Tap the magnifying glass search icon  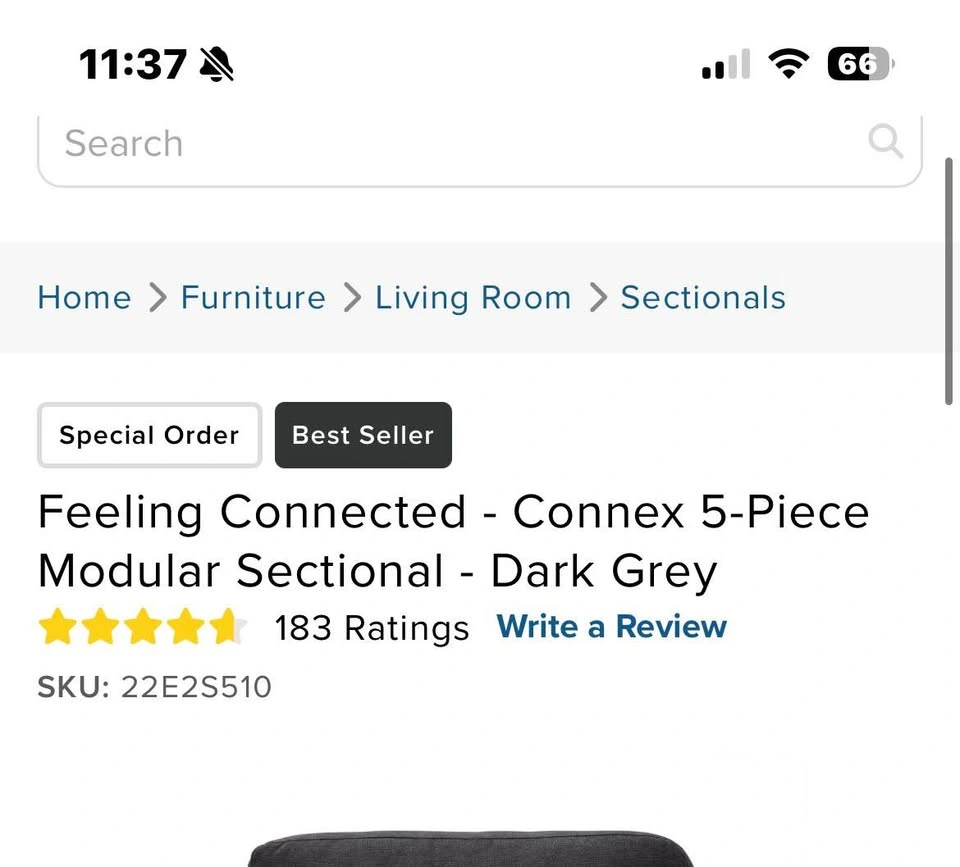pyautogui.click(x=885, y=141)
